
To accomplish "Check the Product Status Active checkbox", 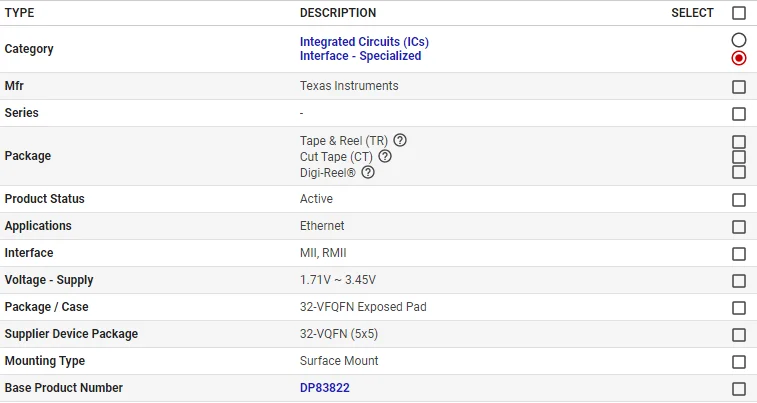I will pos(739,200).
